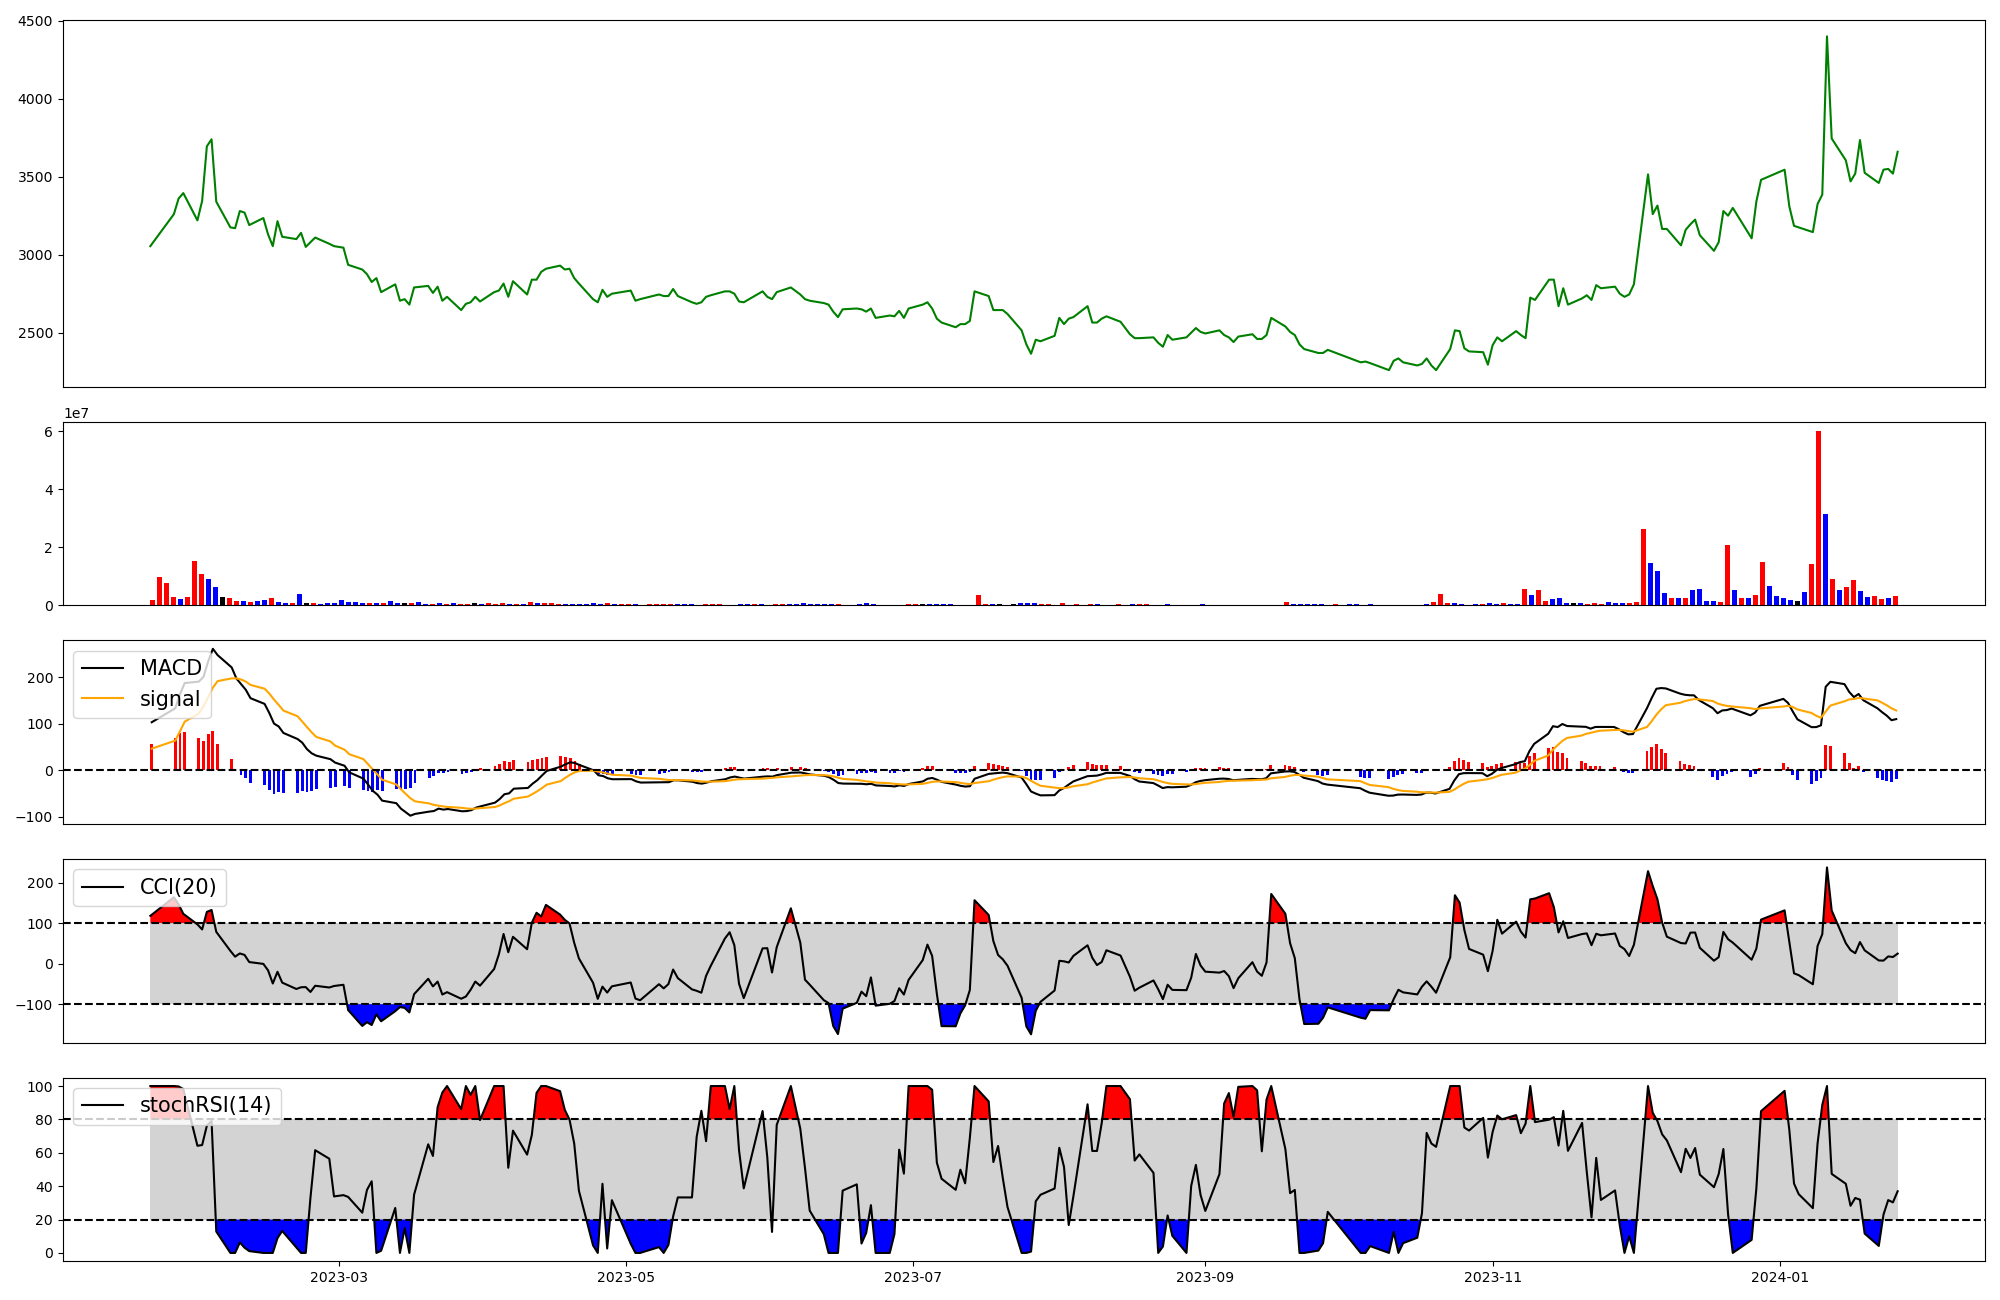The width and height of the screenshot is (2000, 1300).
Task: Select the CCI(20) legend entry
Action: 177,887
